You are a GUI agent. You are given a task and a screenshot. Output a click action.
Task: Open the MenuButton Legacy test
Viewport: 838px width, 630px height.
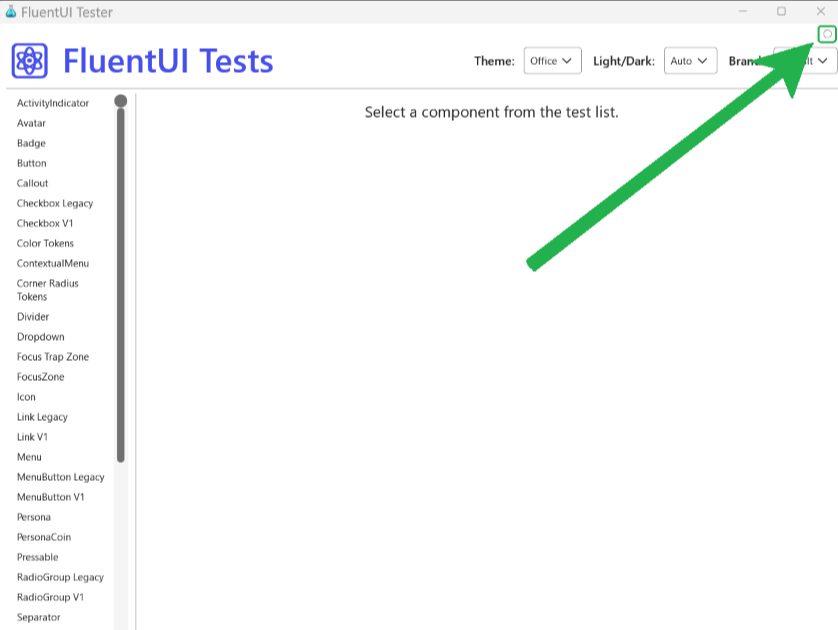click(x=60, y=477)
